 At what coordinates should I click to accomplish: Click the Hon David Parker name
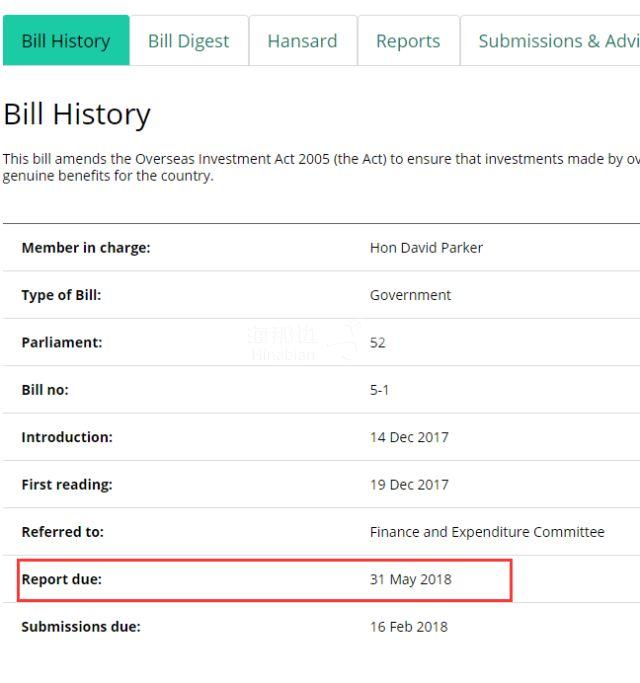426,248
